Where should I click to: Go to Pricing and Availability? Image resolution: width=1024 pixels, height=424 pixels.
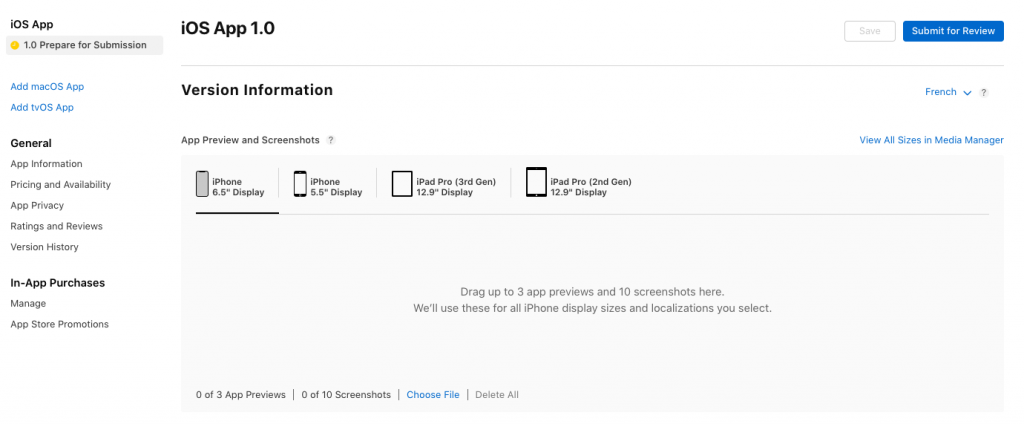60,185
